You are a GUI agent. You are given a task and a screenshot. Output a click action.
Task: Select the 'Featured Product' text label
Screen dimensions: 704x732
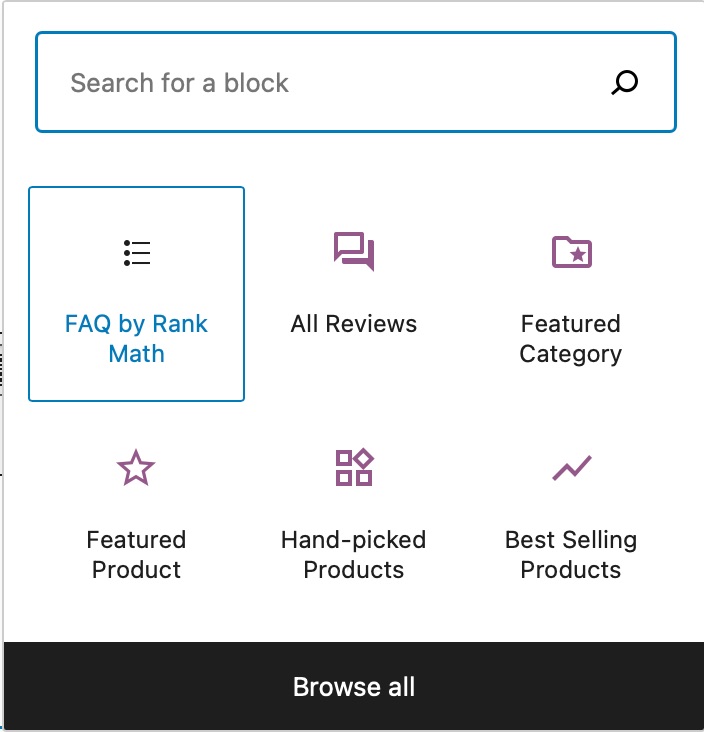click(136, 555)
